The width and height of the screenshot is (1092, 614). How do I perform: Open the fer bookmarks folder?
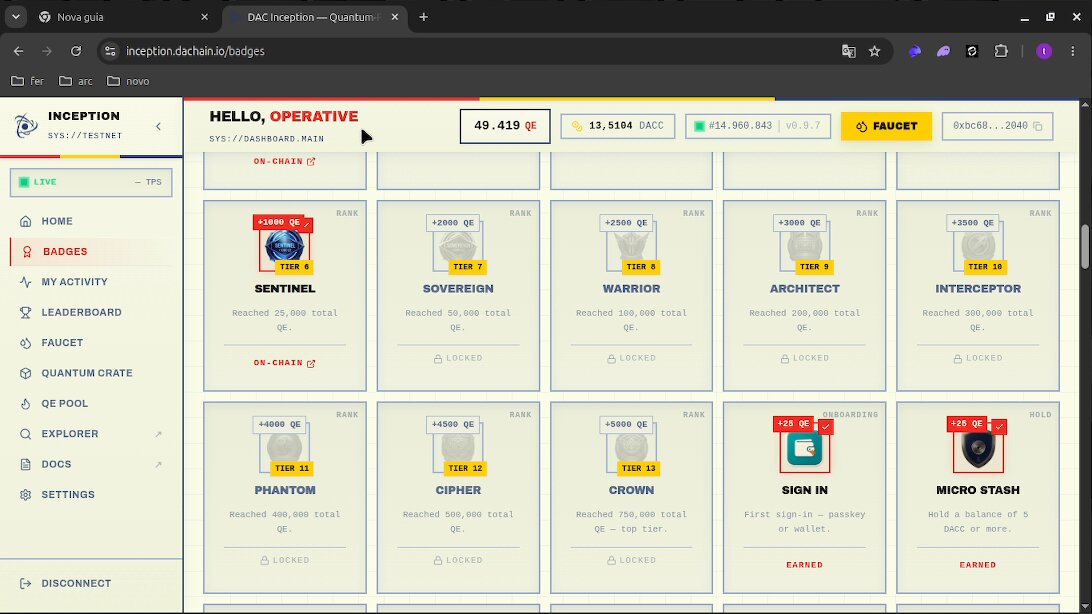click(x=28, y=81)
